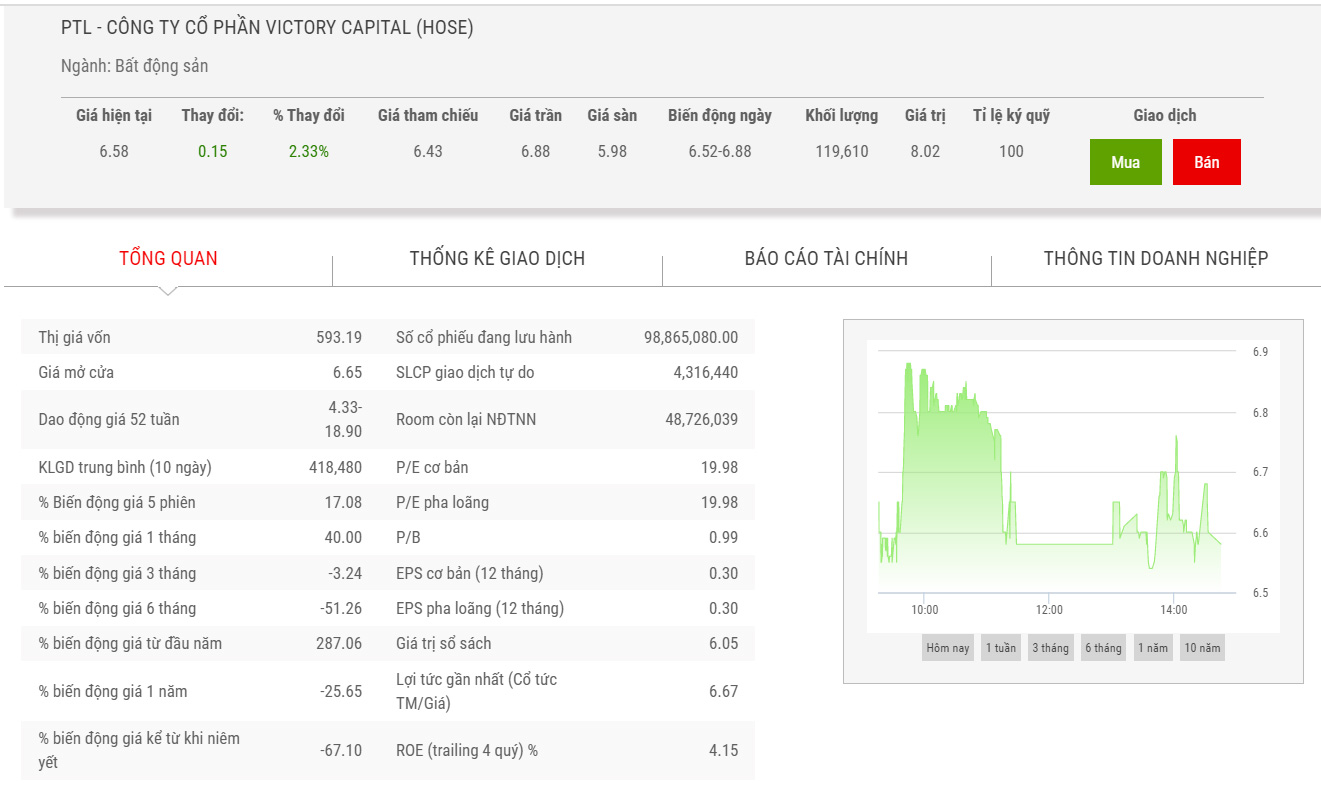Open the BÁO CÁO TÀI CHÍNH tab
The height and width of the screenshot is (791, 1321).
826,258
